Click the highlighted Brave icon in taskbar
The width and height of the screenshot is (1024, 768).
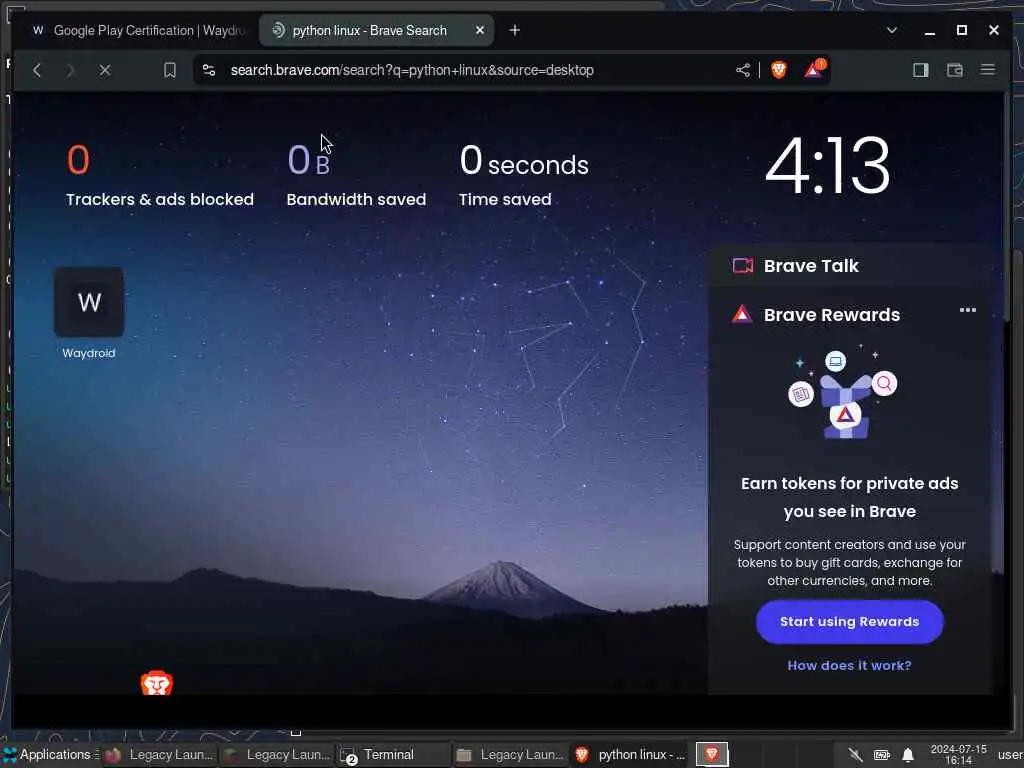point(712,755)
